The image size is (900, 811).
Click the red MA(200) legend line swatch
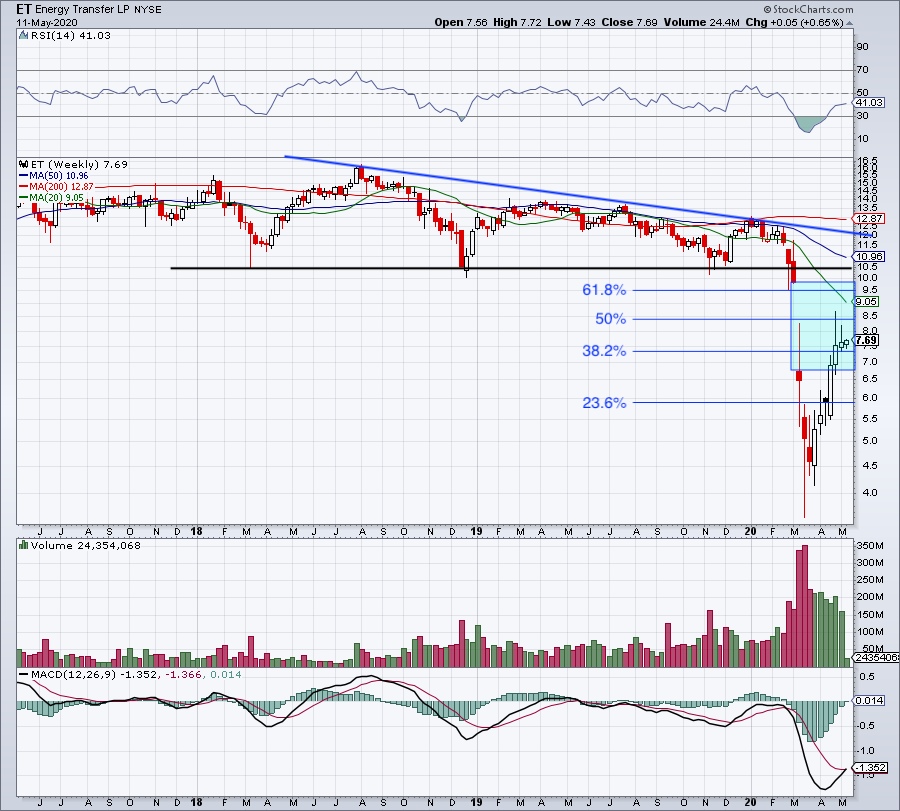pos(24,187)
